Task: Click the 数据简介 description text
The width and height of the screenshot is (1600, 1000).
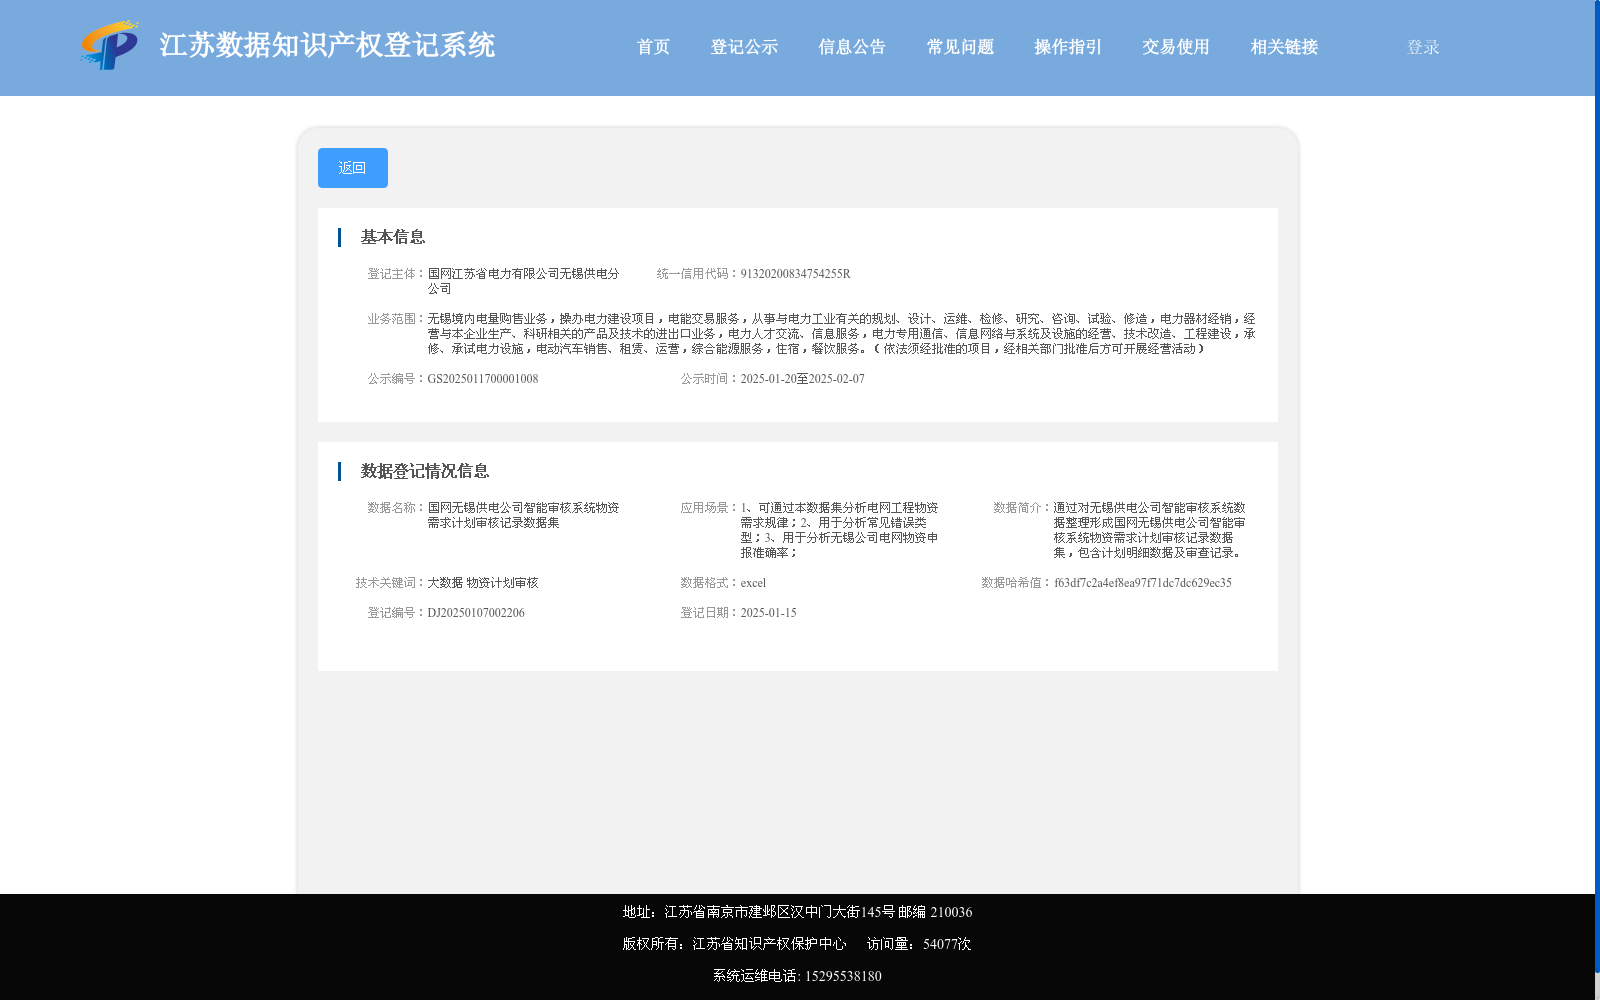Action: coord(1150,530)
